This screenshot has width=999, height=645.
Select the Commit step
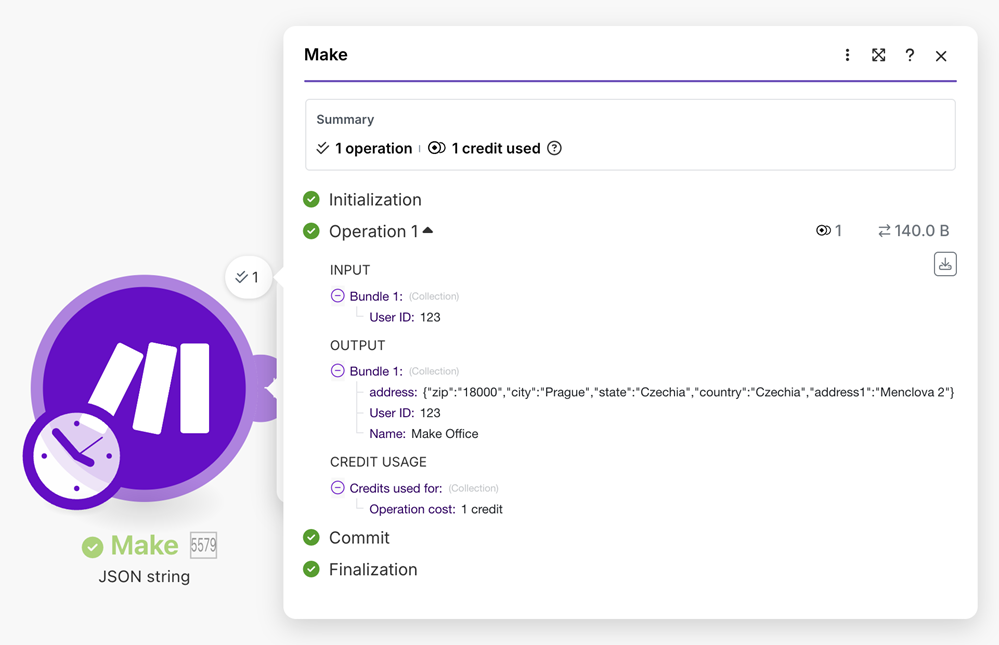(359, 538)
